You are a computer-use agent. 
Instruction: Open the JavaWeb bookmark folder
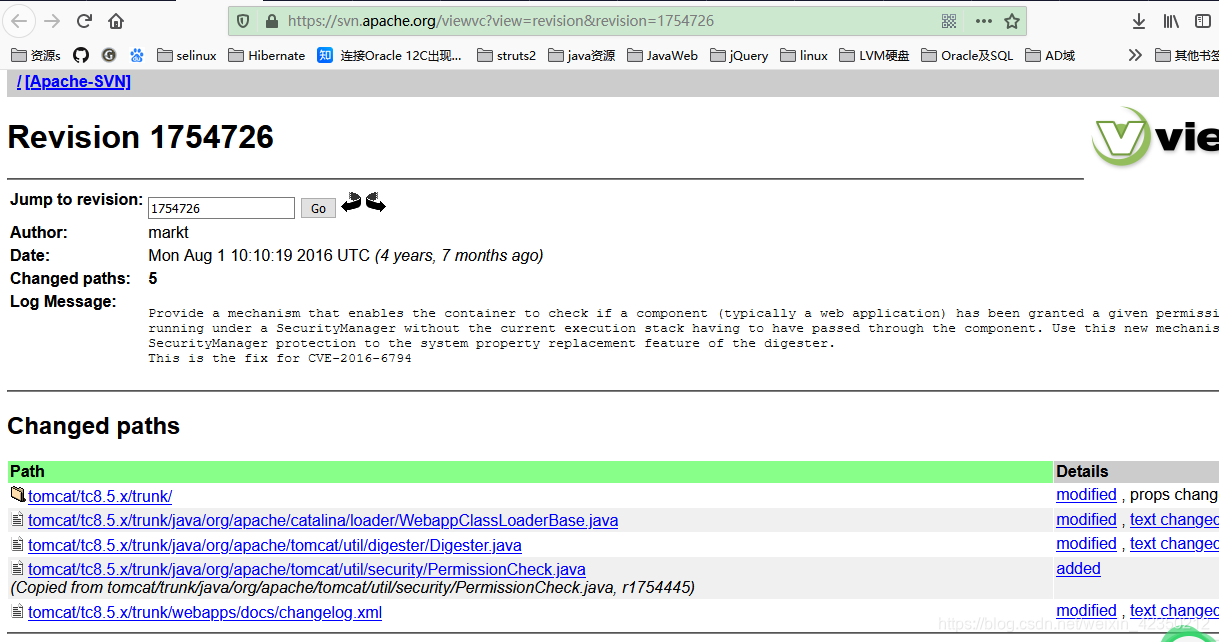662,55
